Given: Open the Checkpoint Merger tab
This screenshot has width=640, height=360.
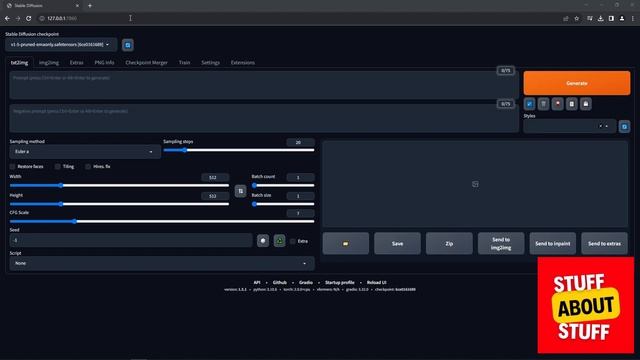Looking at the screenshot, I should (x=147, y=63).
